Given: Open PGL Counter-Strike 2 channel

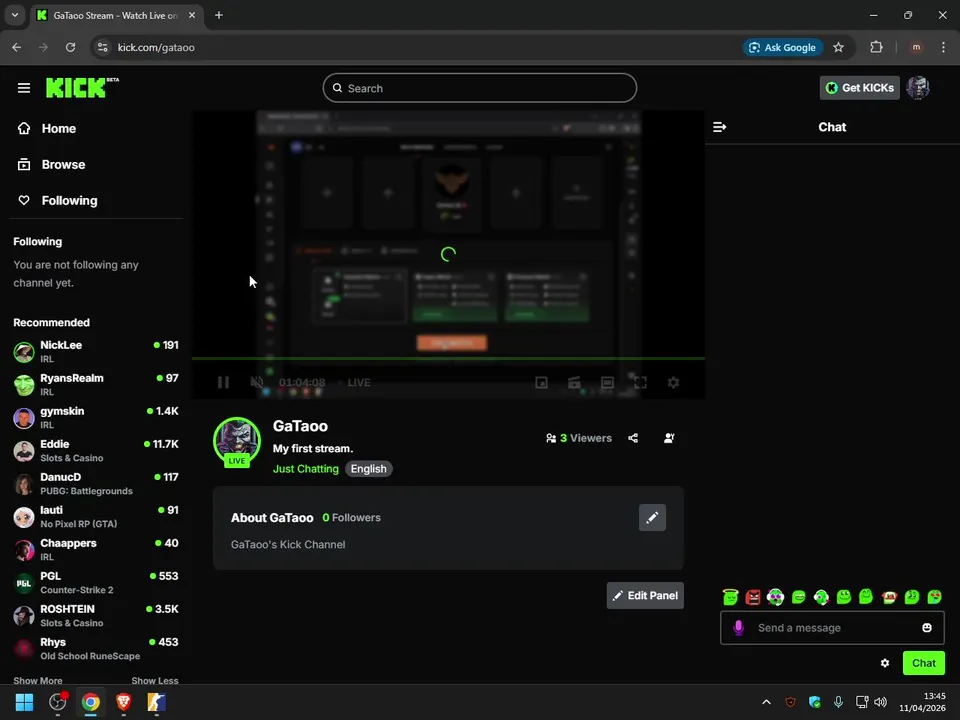Looking at the screenshot, I should [96, 583].
